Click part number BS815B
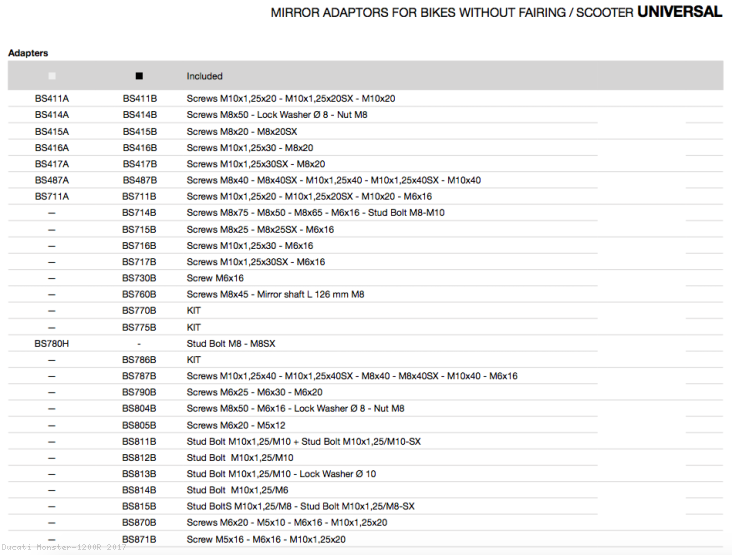Viewport: 732px width, 555px height. [x=139, y=506]
